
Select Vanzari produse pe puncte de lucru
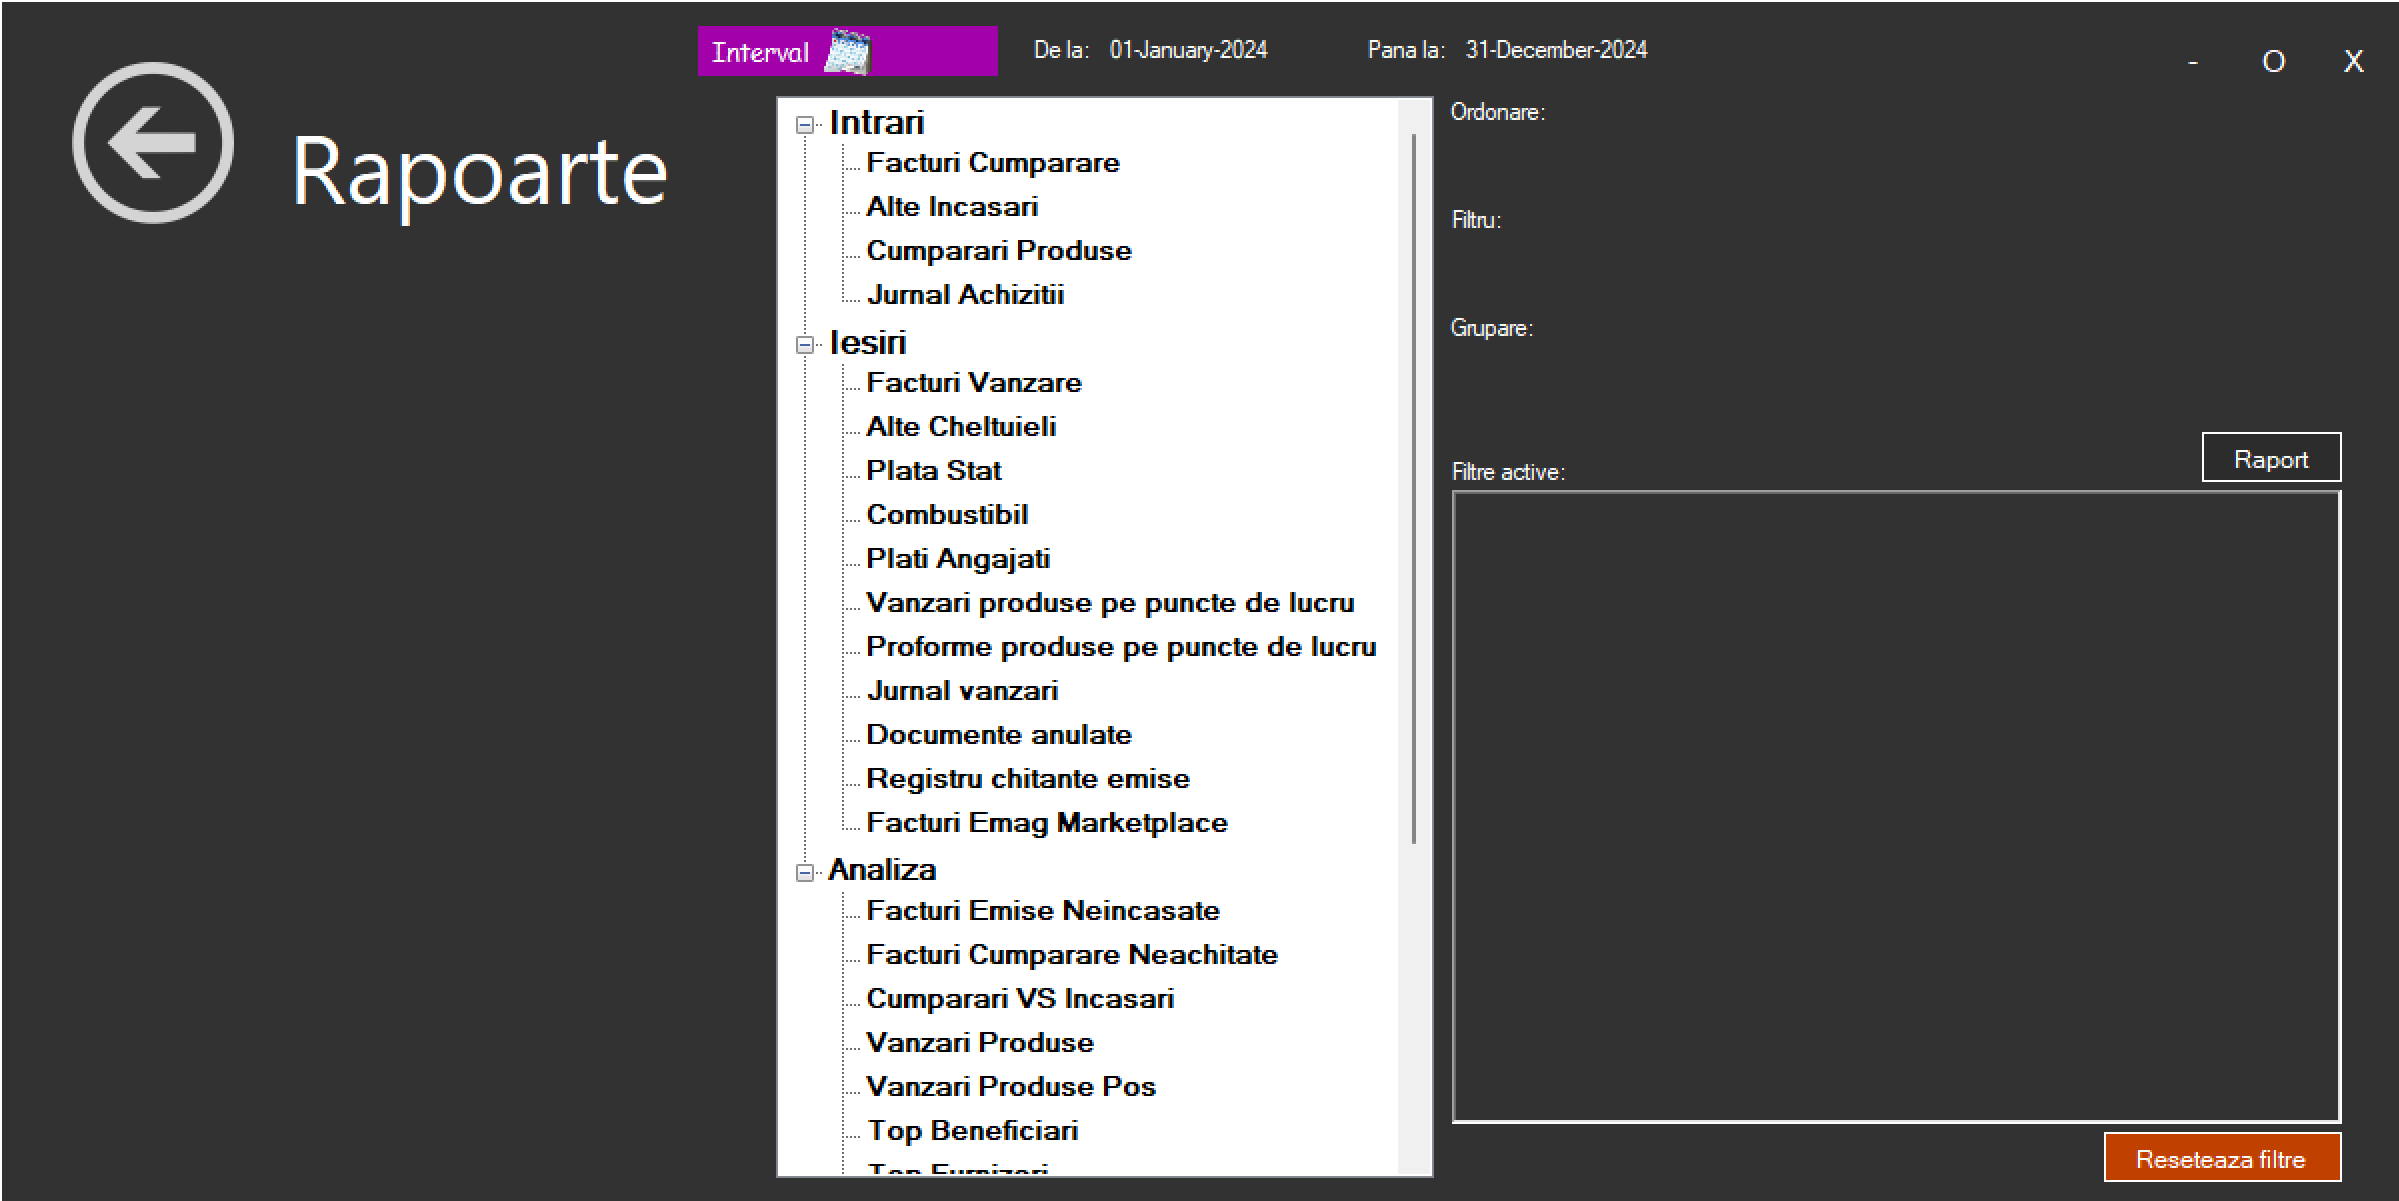click(x=1109, y=603)
